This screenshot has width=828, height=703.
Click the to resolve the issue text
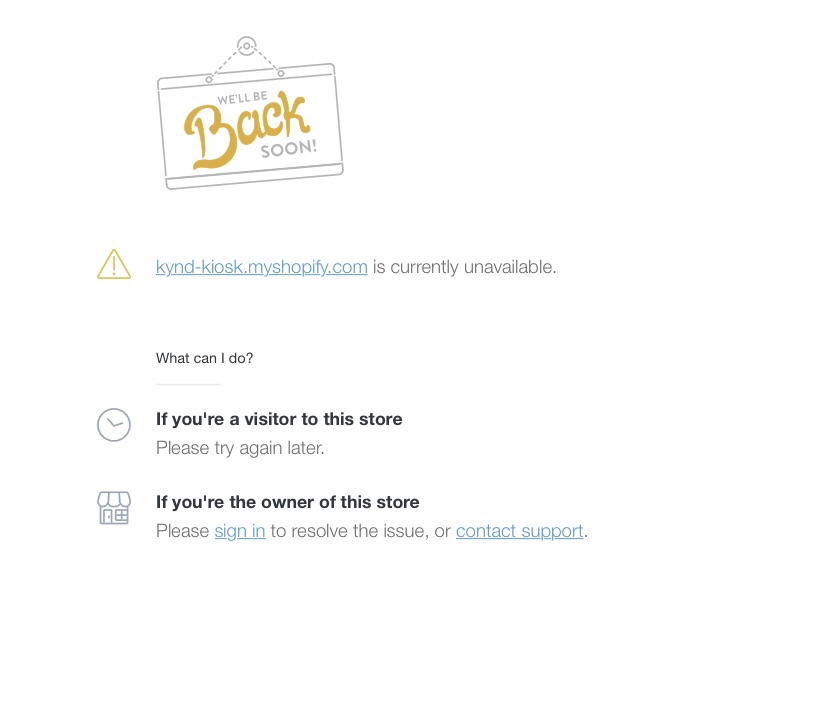tap(351, 531)
